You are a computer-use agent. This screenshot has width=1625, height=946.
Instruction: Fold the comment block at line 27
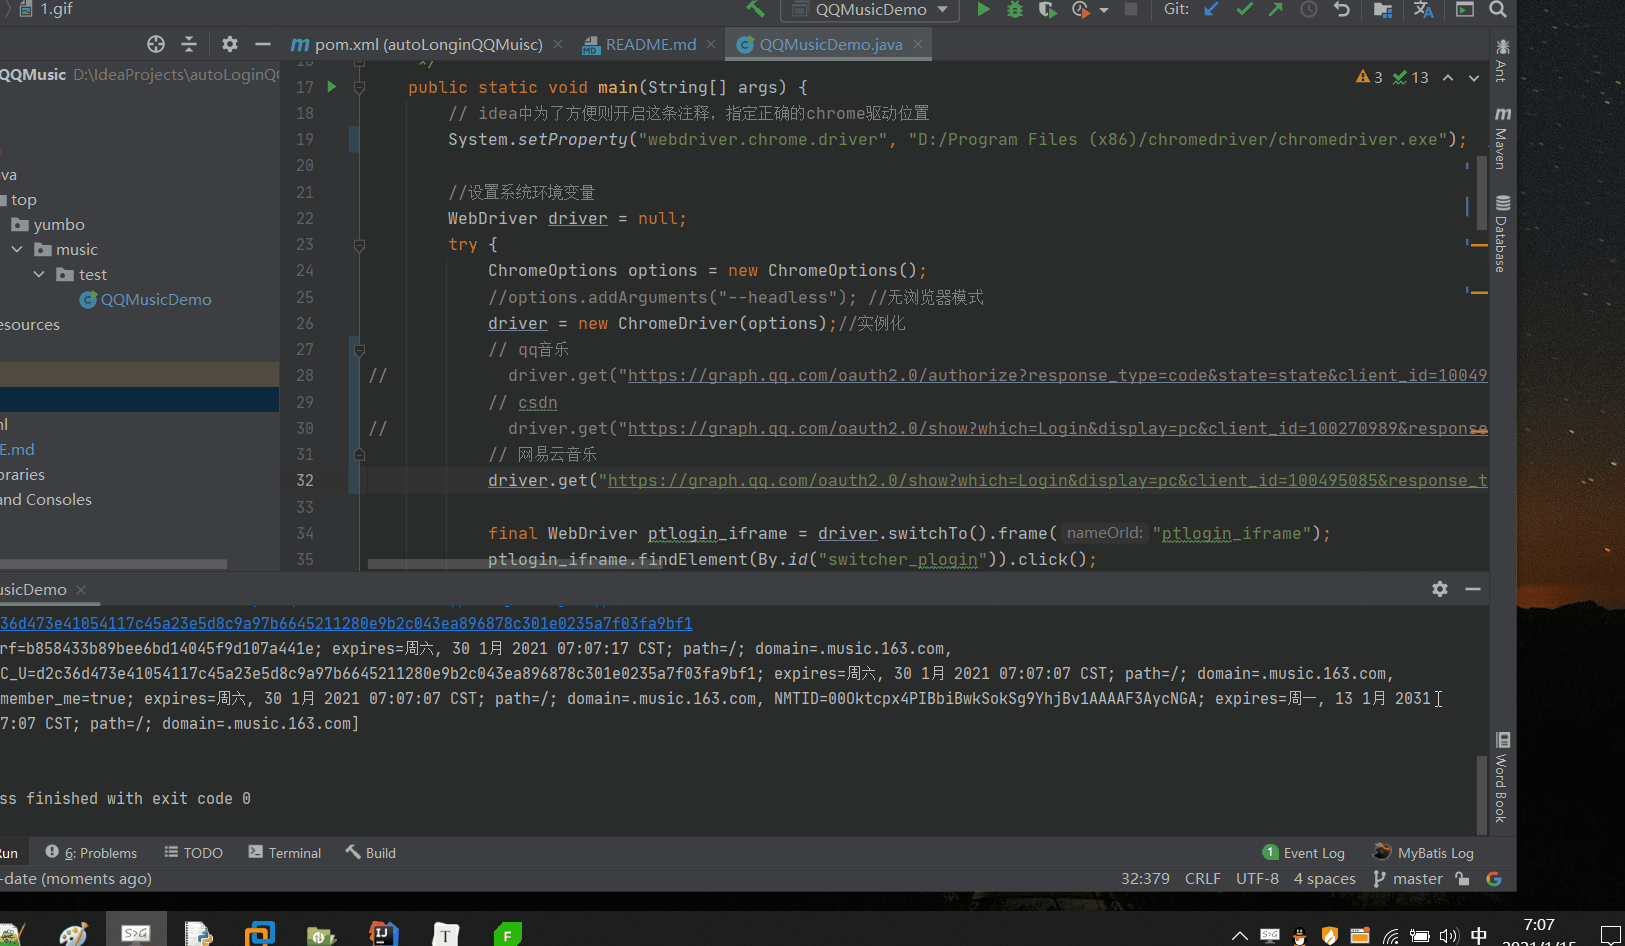(x=359, y=350)
